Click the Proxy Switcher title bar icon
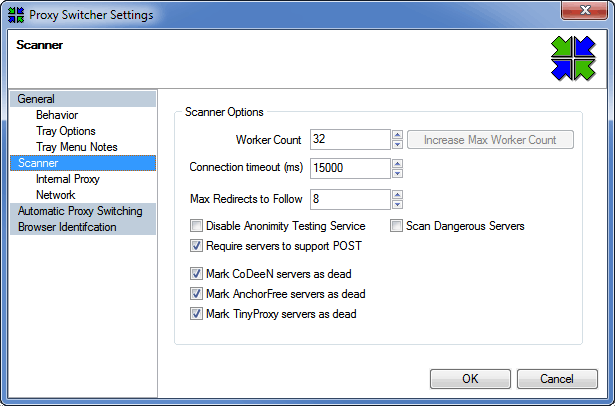The width and height of the screenshot is (615, 406). (16, 15)
